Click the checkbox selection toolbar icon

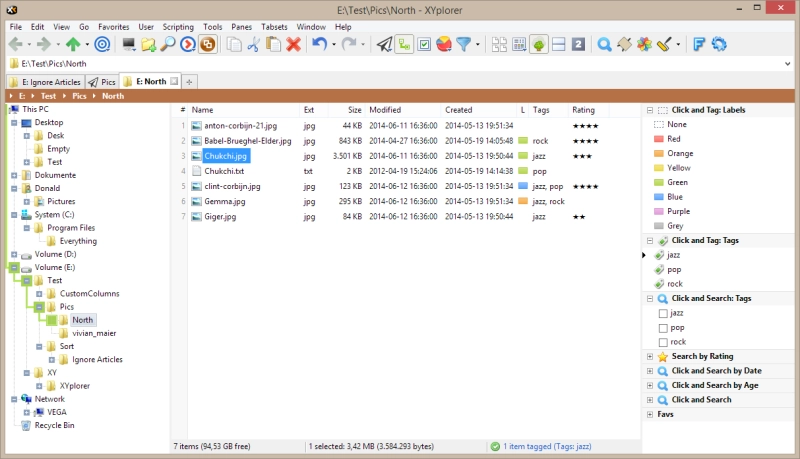(424, 44)
